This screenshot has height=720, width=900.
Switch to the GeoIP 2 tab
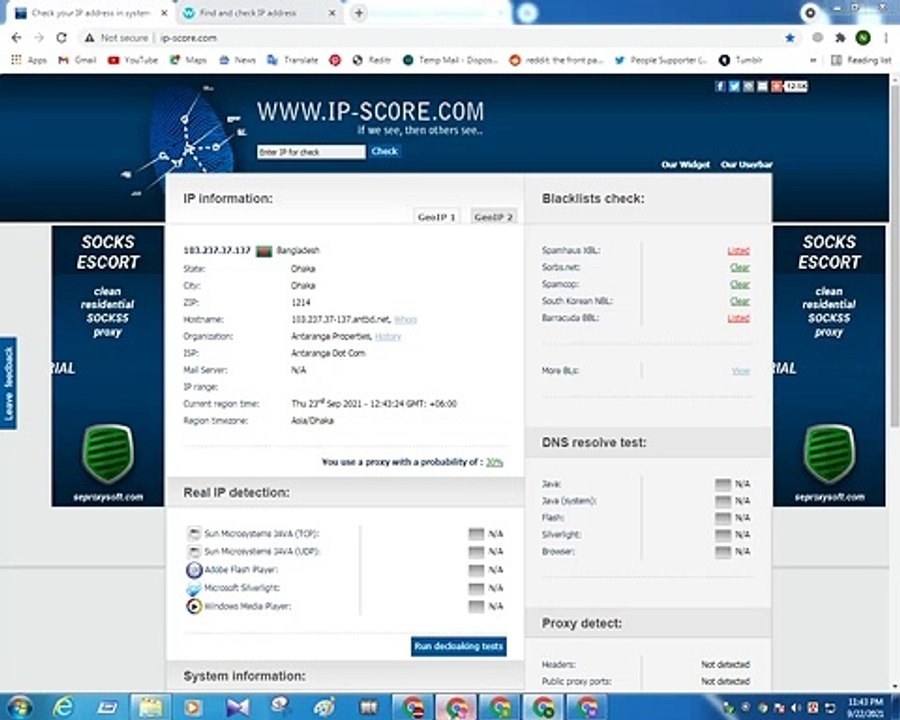(x=493, y=216)
